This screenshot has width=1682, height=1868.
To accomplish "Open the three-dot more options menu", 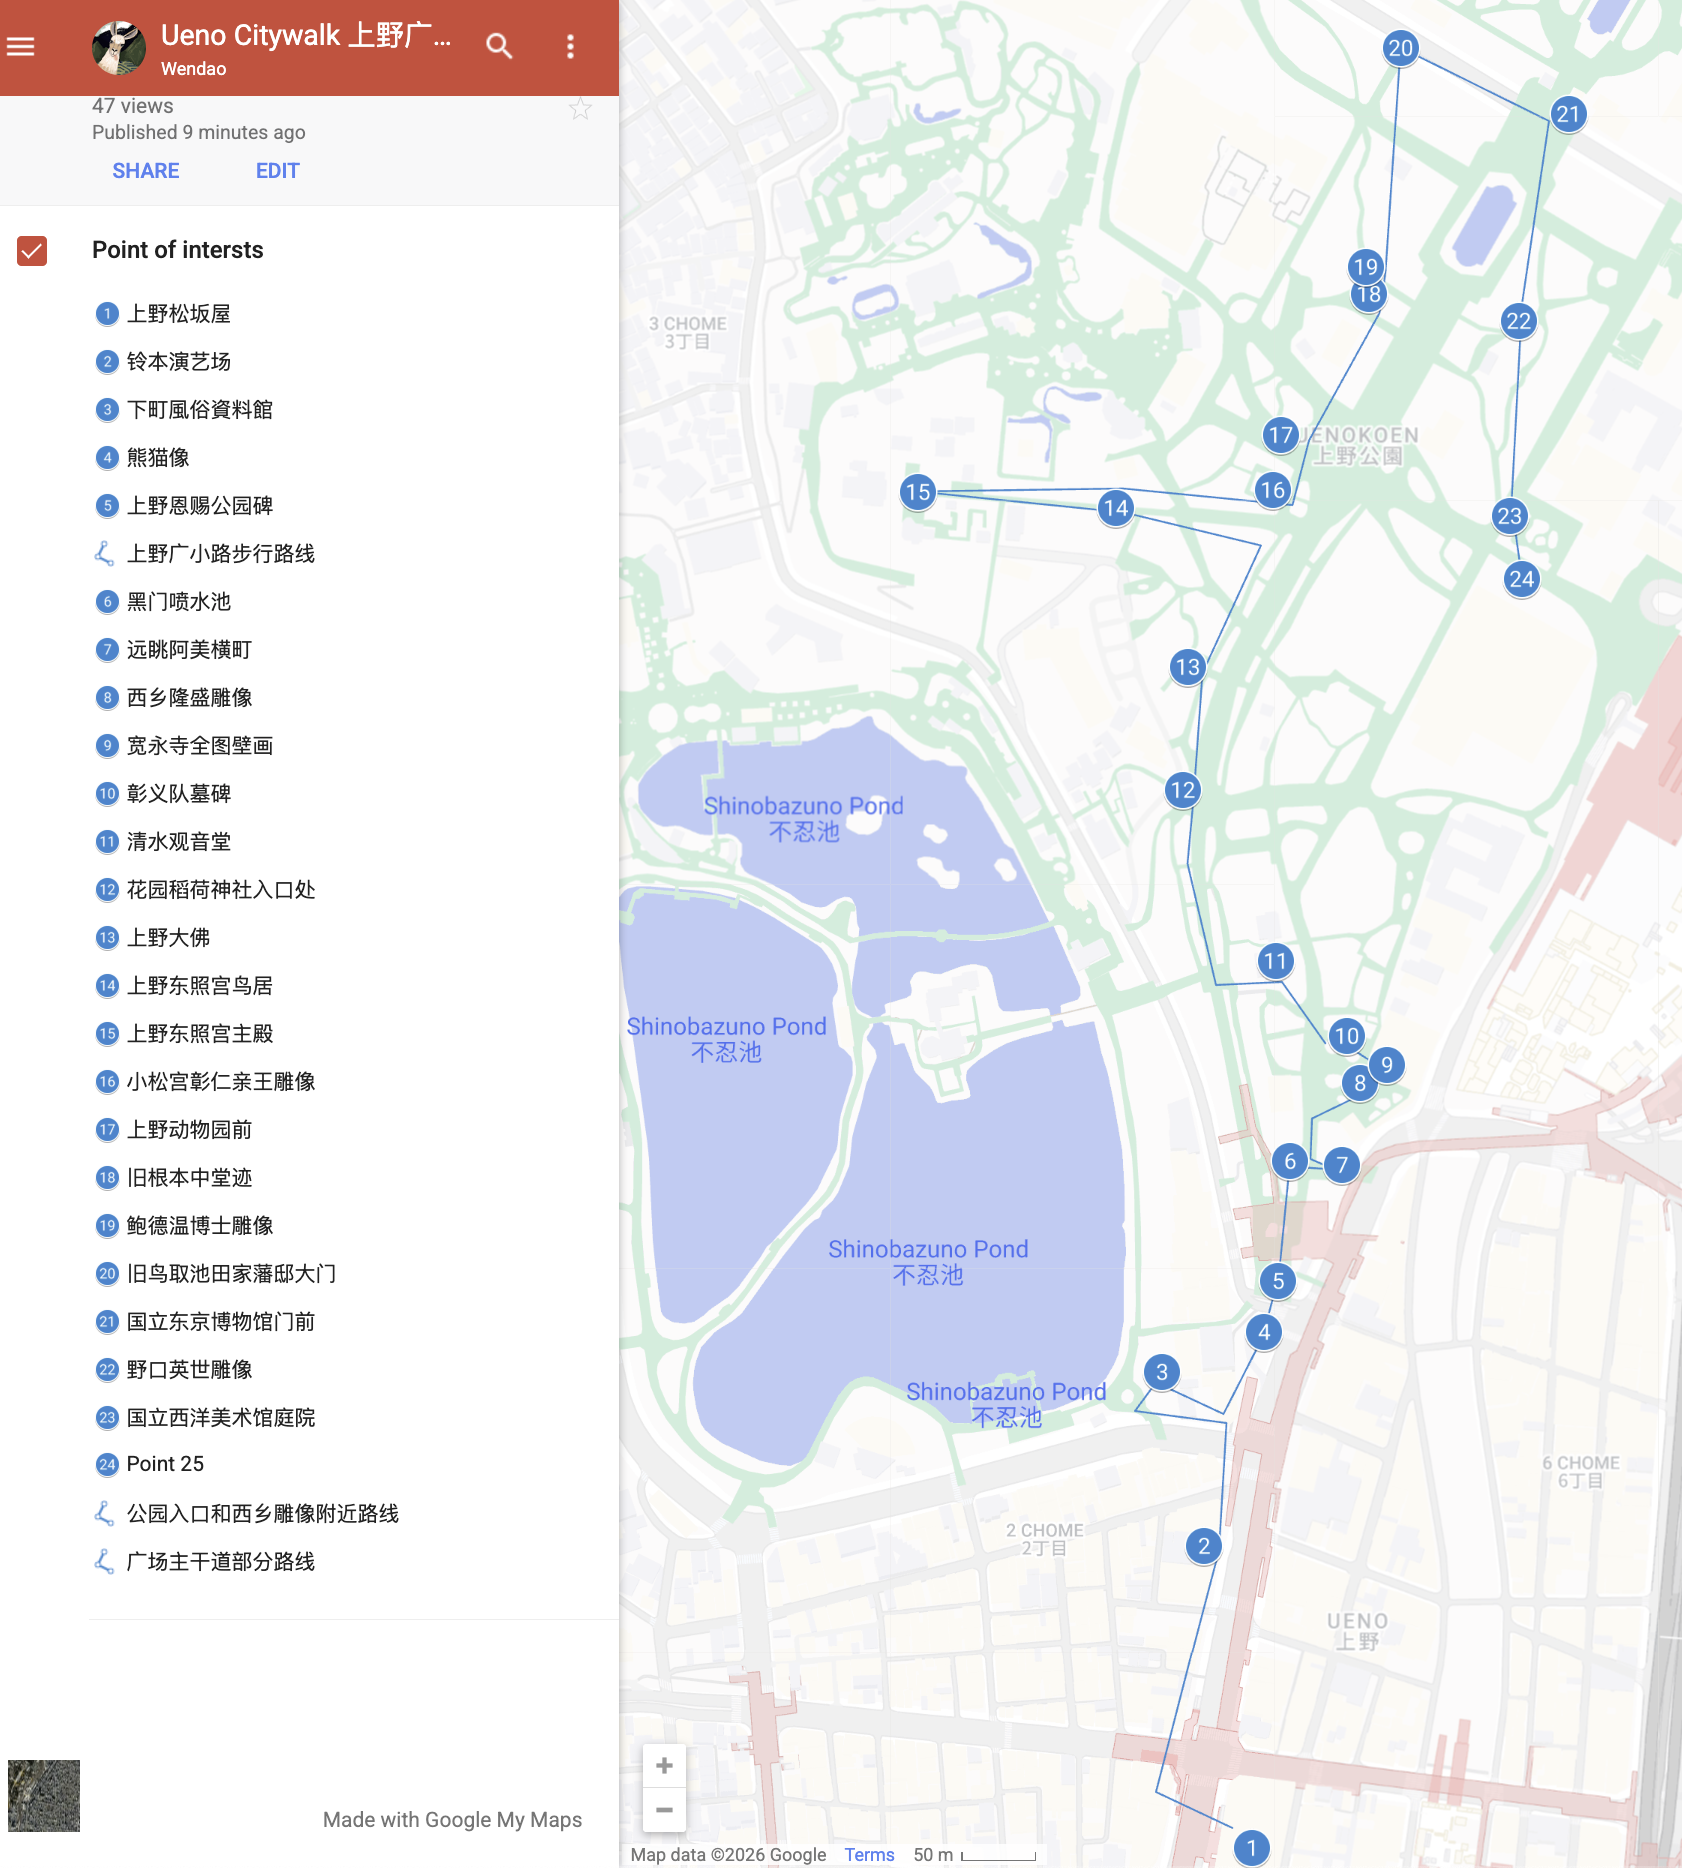I will tap(570, 47).
